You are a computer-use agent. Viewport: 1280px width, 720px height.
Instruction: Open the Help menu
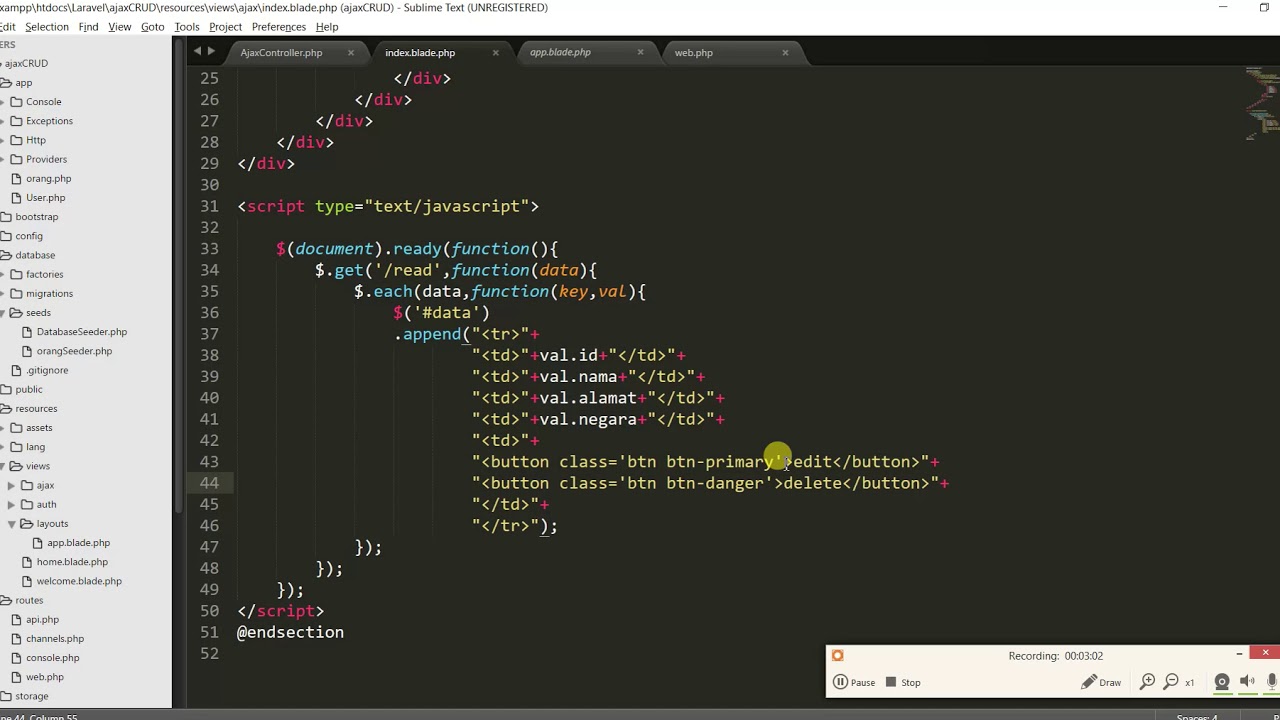[x=327, y=27]
